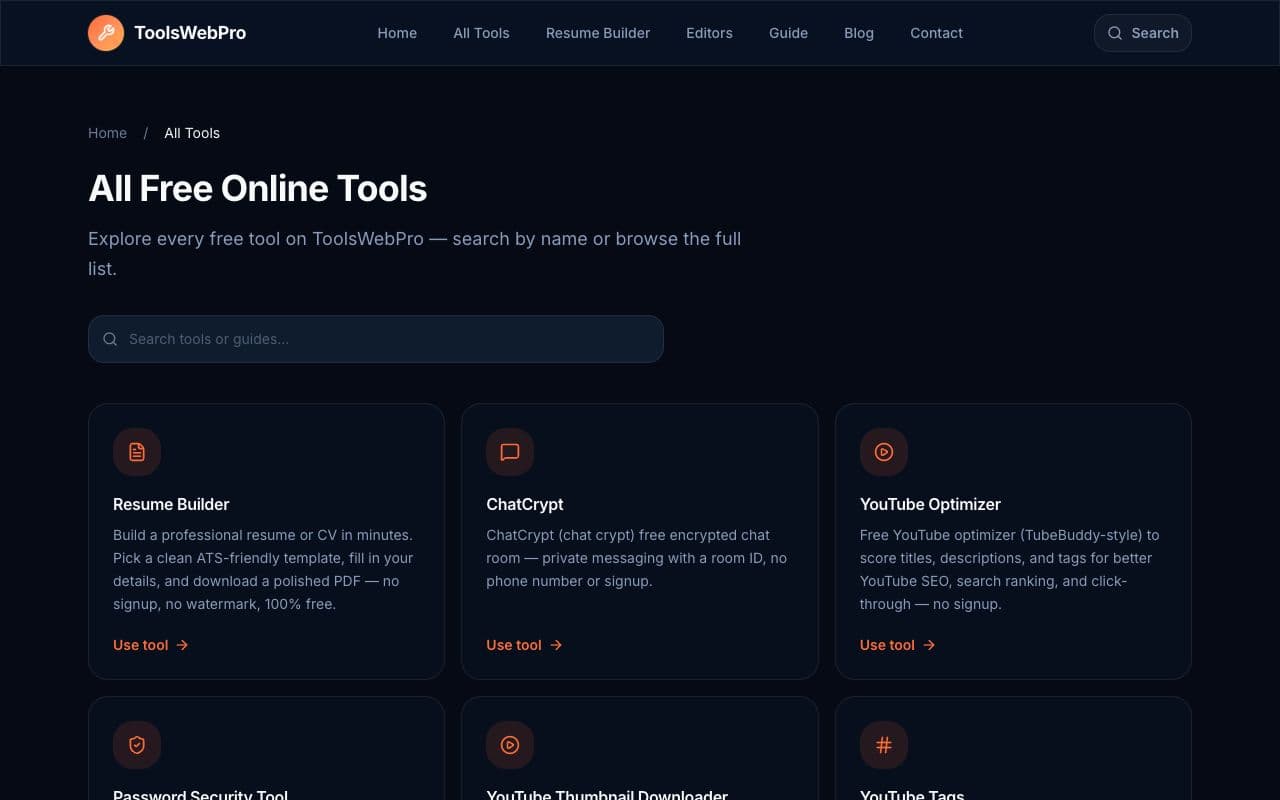Screen dimensions: 1280x800
Task: Click the YouTube Optimizer card title
Action: coord(930,504)
